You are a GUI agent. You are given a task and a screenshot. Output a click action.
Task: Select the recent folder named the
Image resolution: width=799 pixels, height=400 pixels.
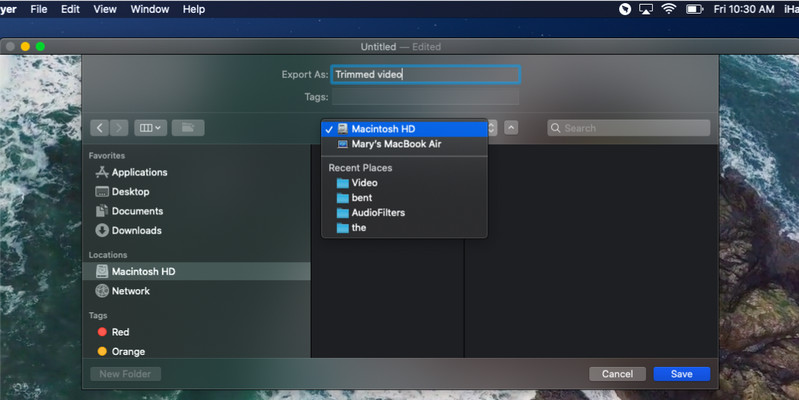pos(405,228)
